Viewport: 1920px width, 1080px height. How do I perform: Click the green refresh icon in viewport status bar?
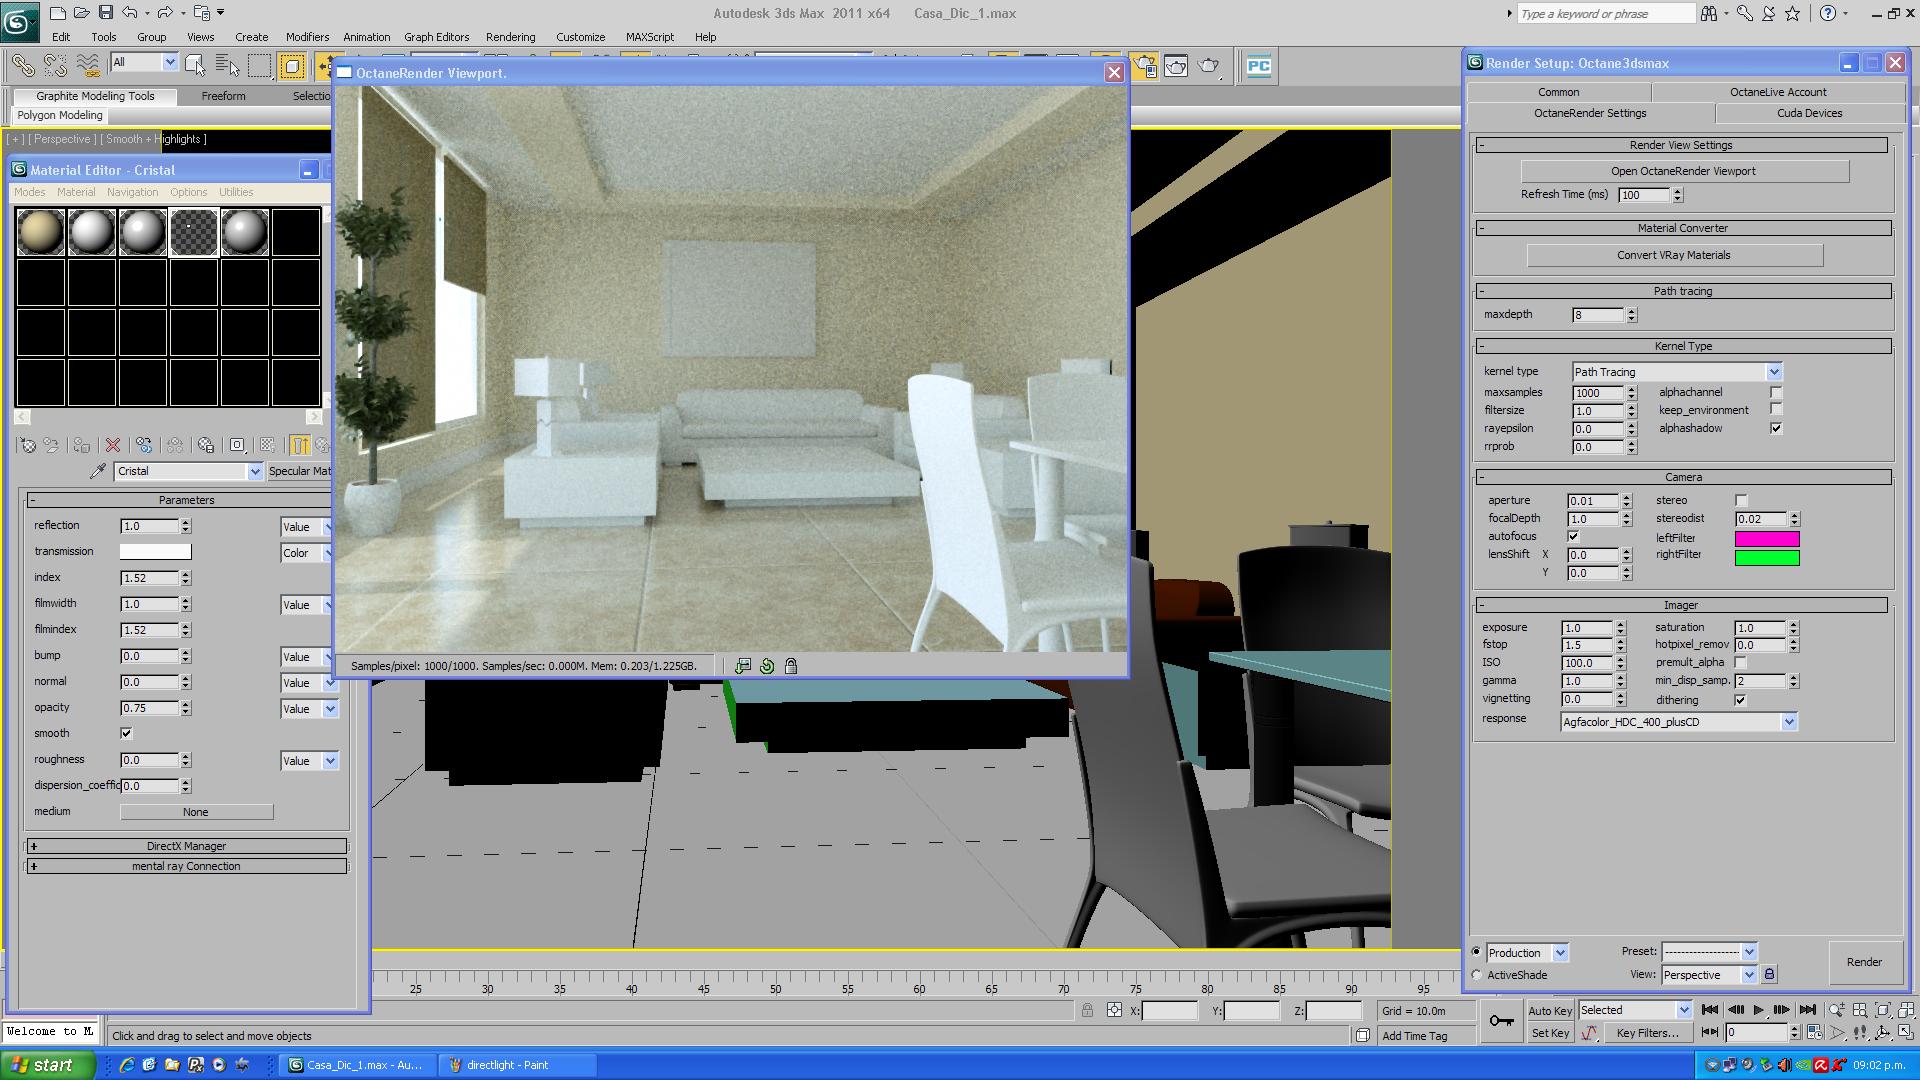click(767, 666)
